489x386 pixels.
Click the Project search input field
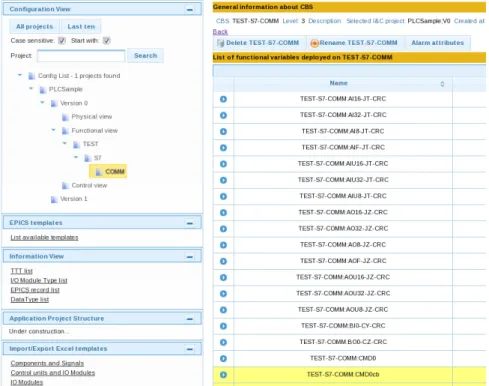(x=81, y=56)
